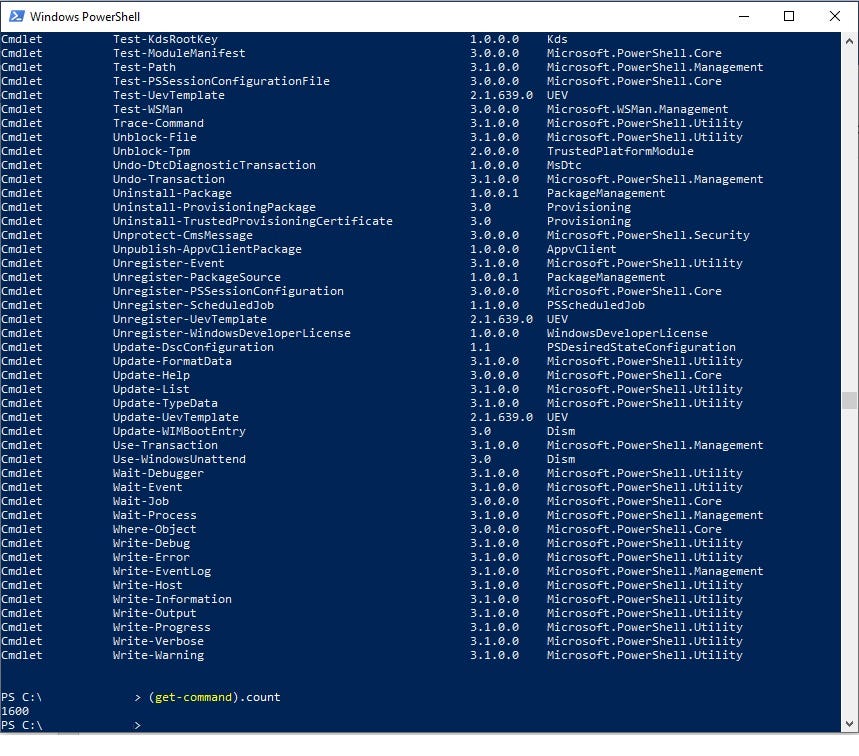This screenshot has height=756, width=859.
Task: Click the Kds module name
Action: (x=557, y=39)
